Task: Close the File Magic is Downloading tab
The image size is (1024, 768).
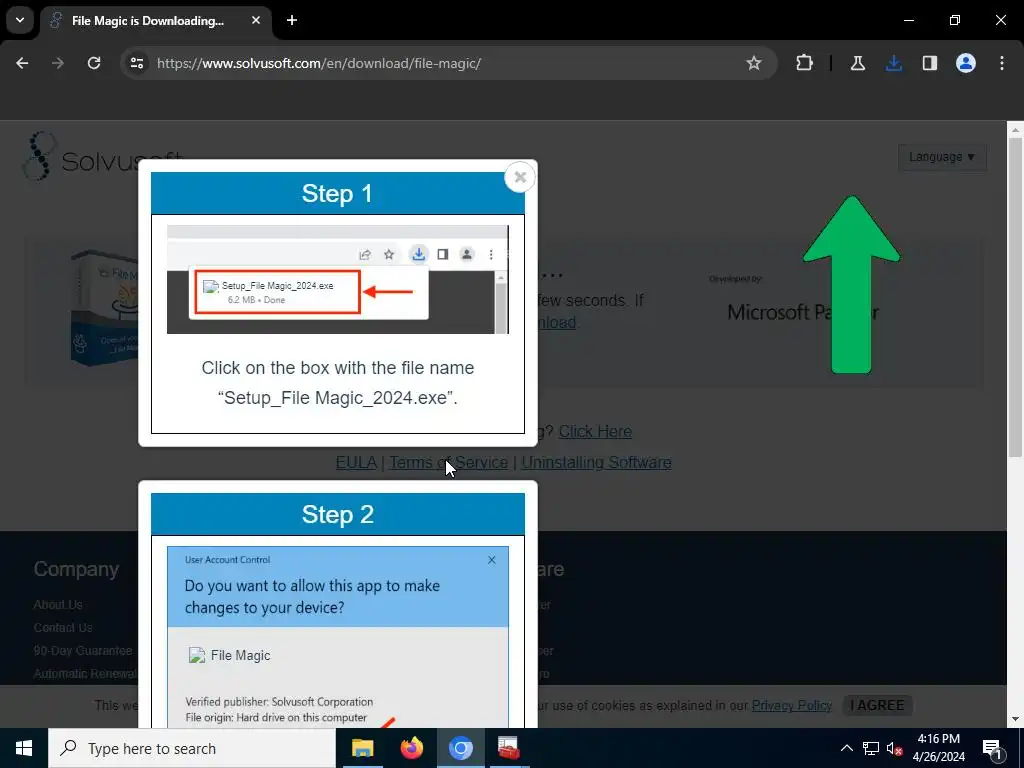Action: pos(256,20)
